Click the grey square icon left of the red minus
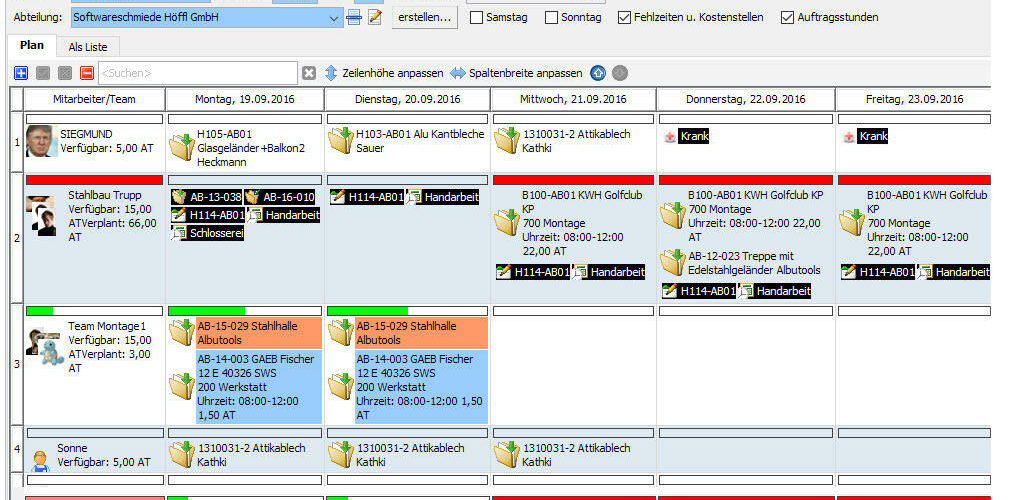 (65, 73)
